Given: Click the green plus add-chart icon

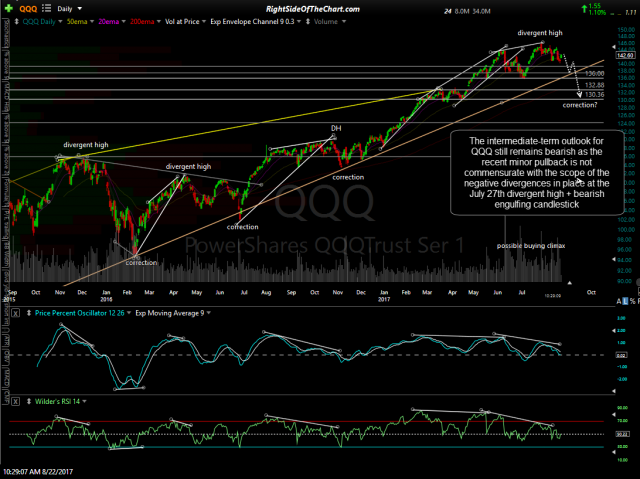Looking at the screenshot, I should pos(9,8).
